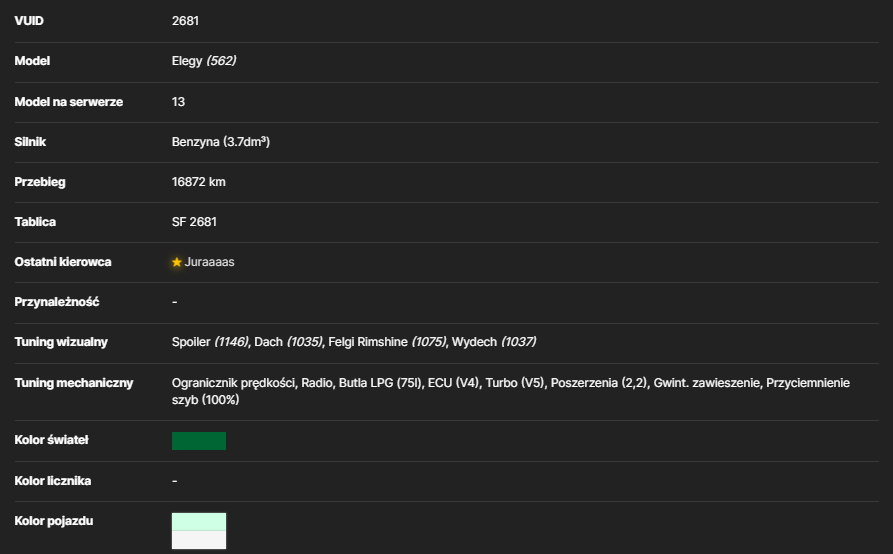The height and width of the screenshot is (554, 893).
Task: Click the Model row label
Action: point(32,61)
